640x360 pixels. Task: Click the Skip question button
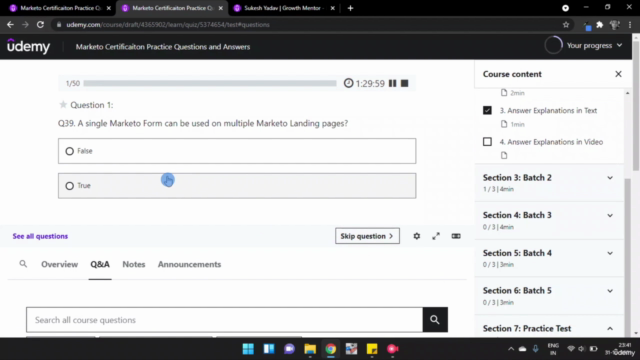point(367,236)
